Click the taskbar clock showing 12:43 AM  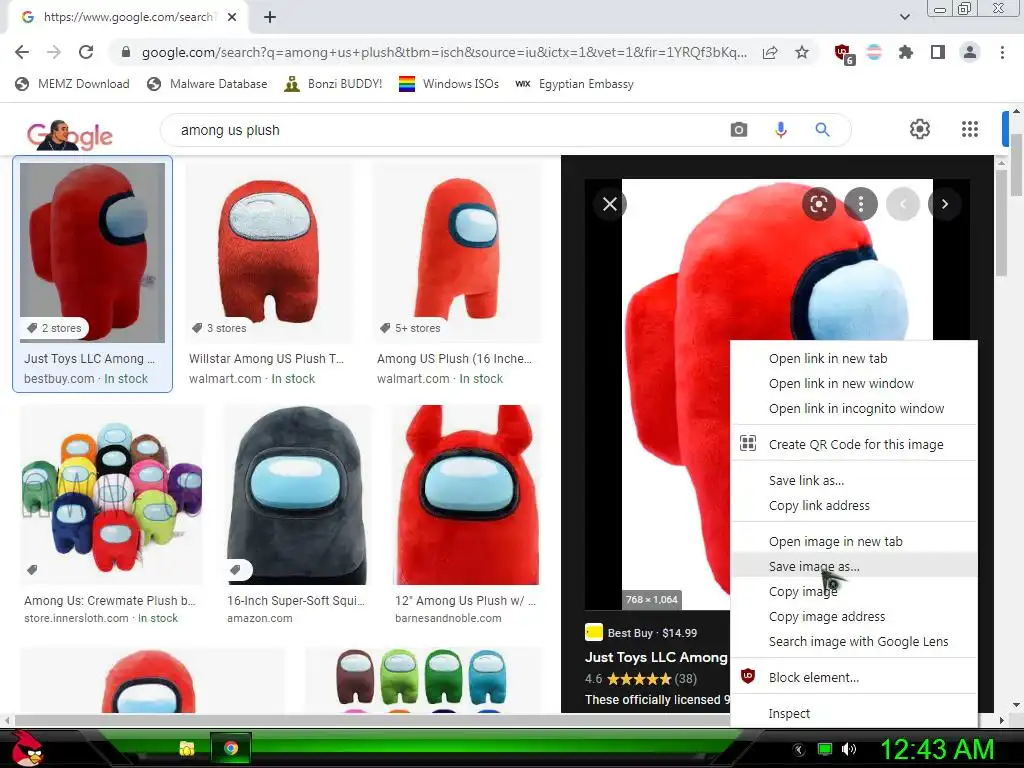937,749
